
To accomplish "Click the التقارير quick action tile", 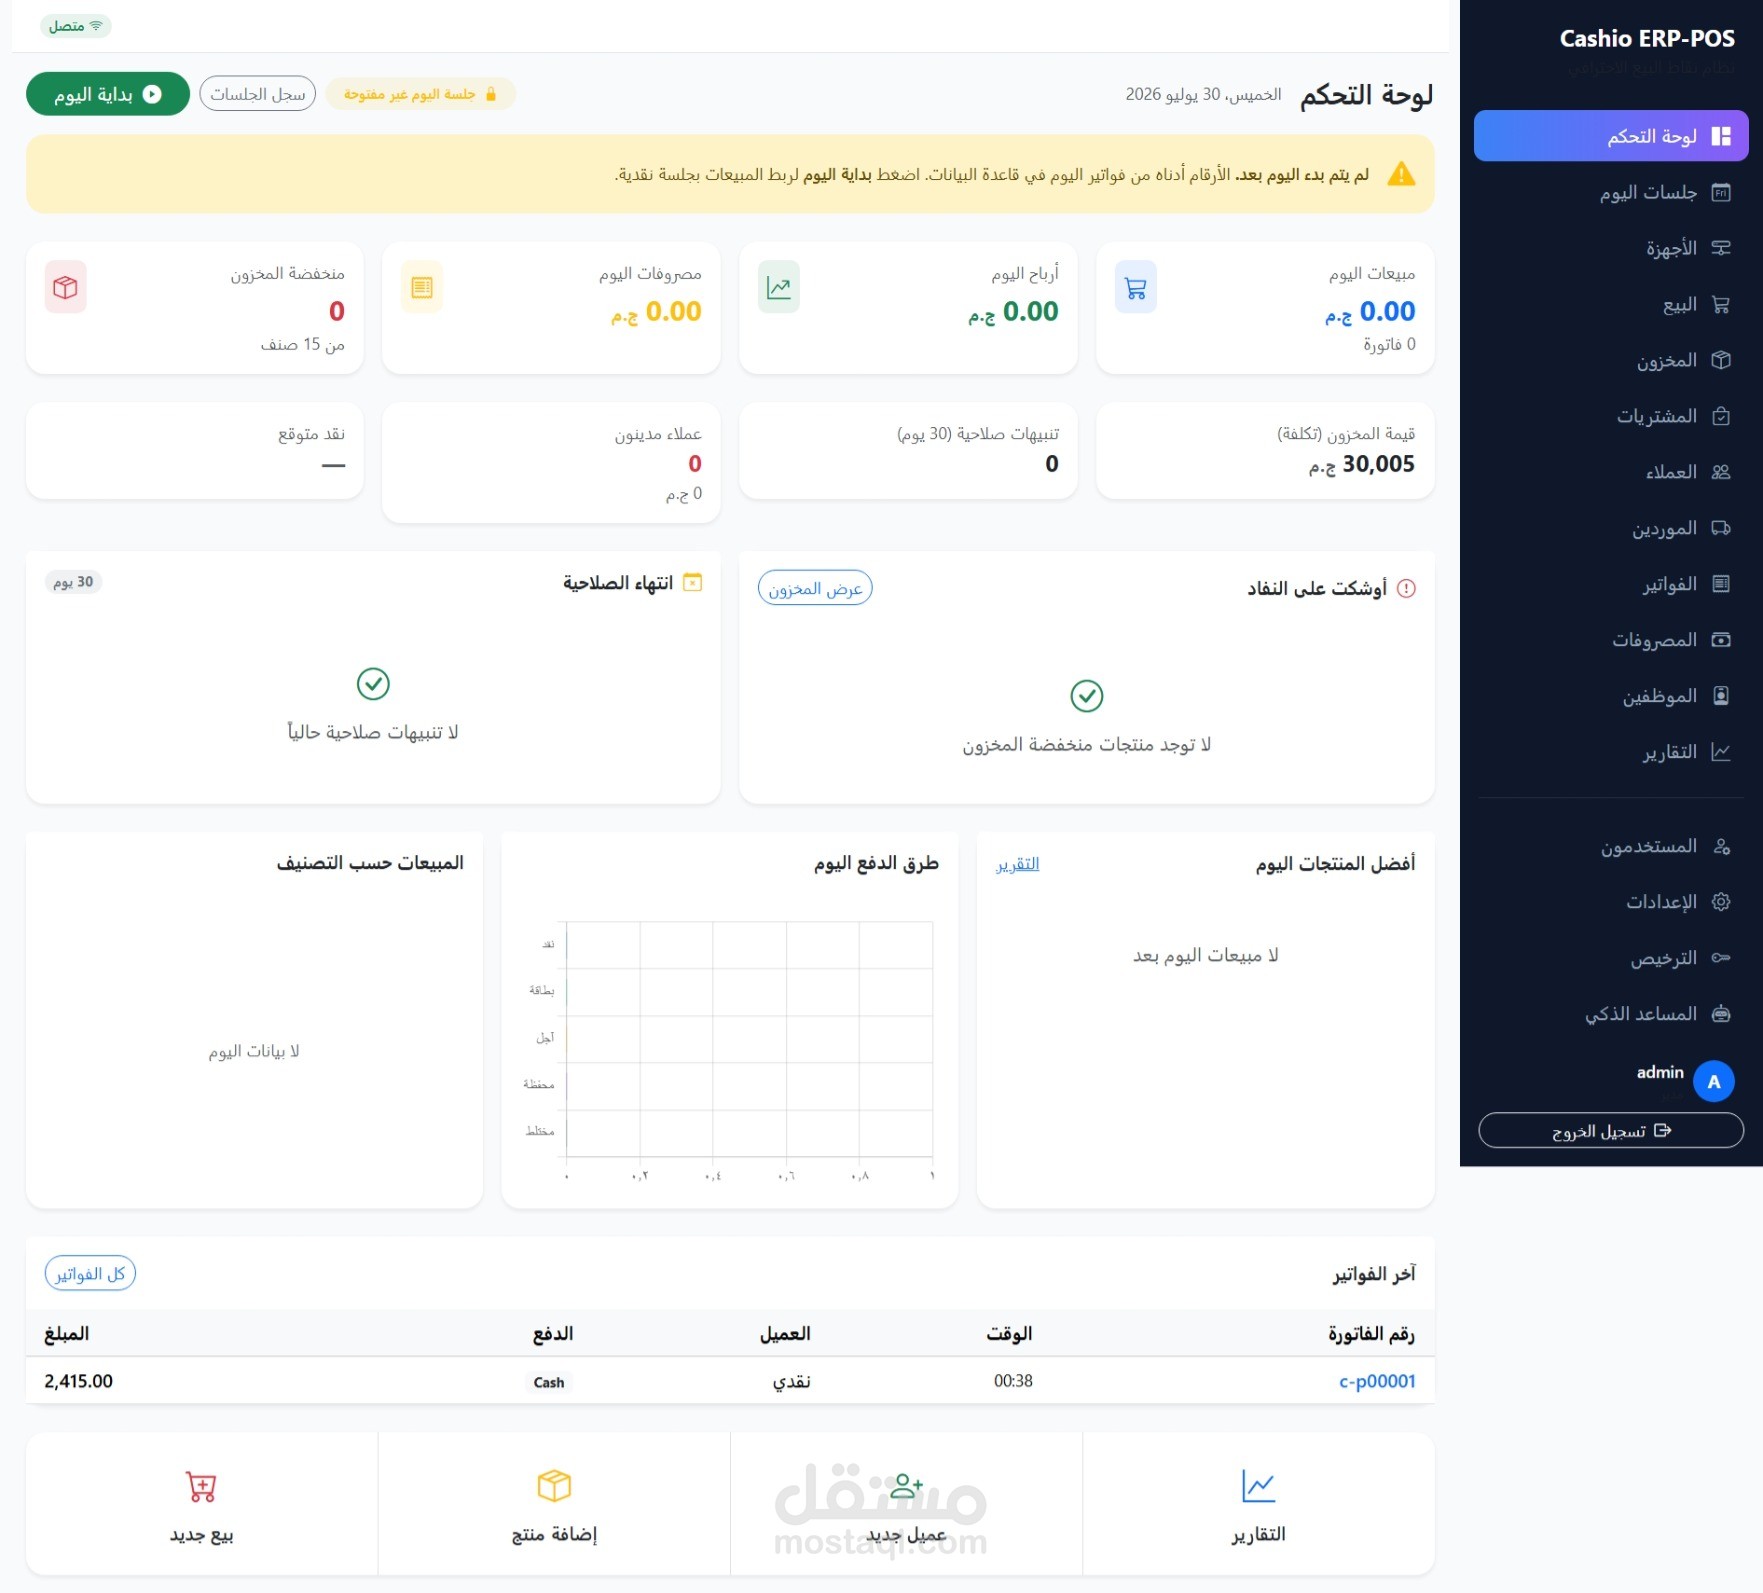I will click(1259, 1504).
